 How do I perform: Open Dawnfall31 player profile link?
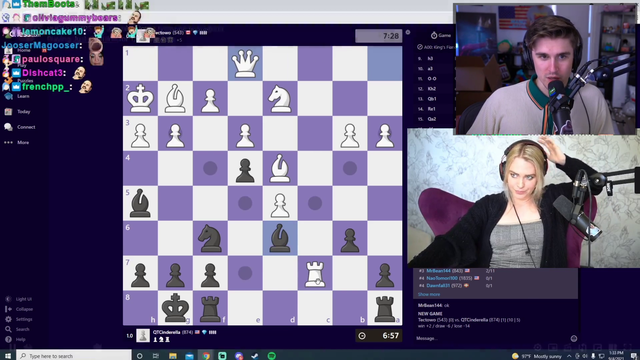pyautogui.click(x=438, y=285)
